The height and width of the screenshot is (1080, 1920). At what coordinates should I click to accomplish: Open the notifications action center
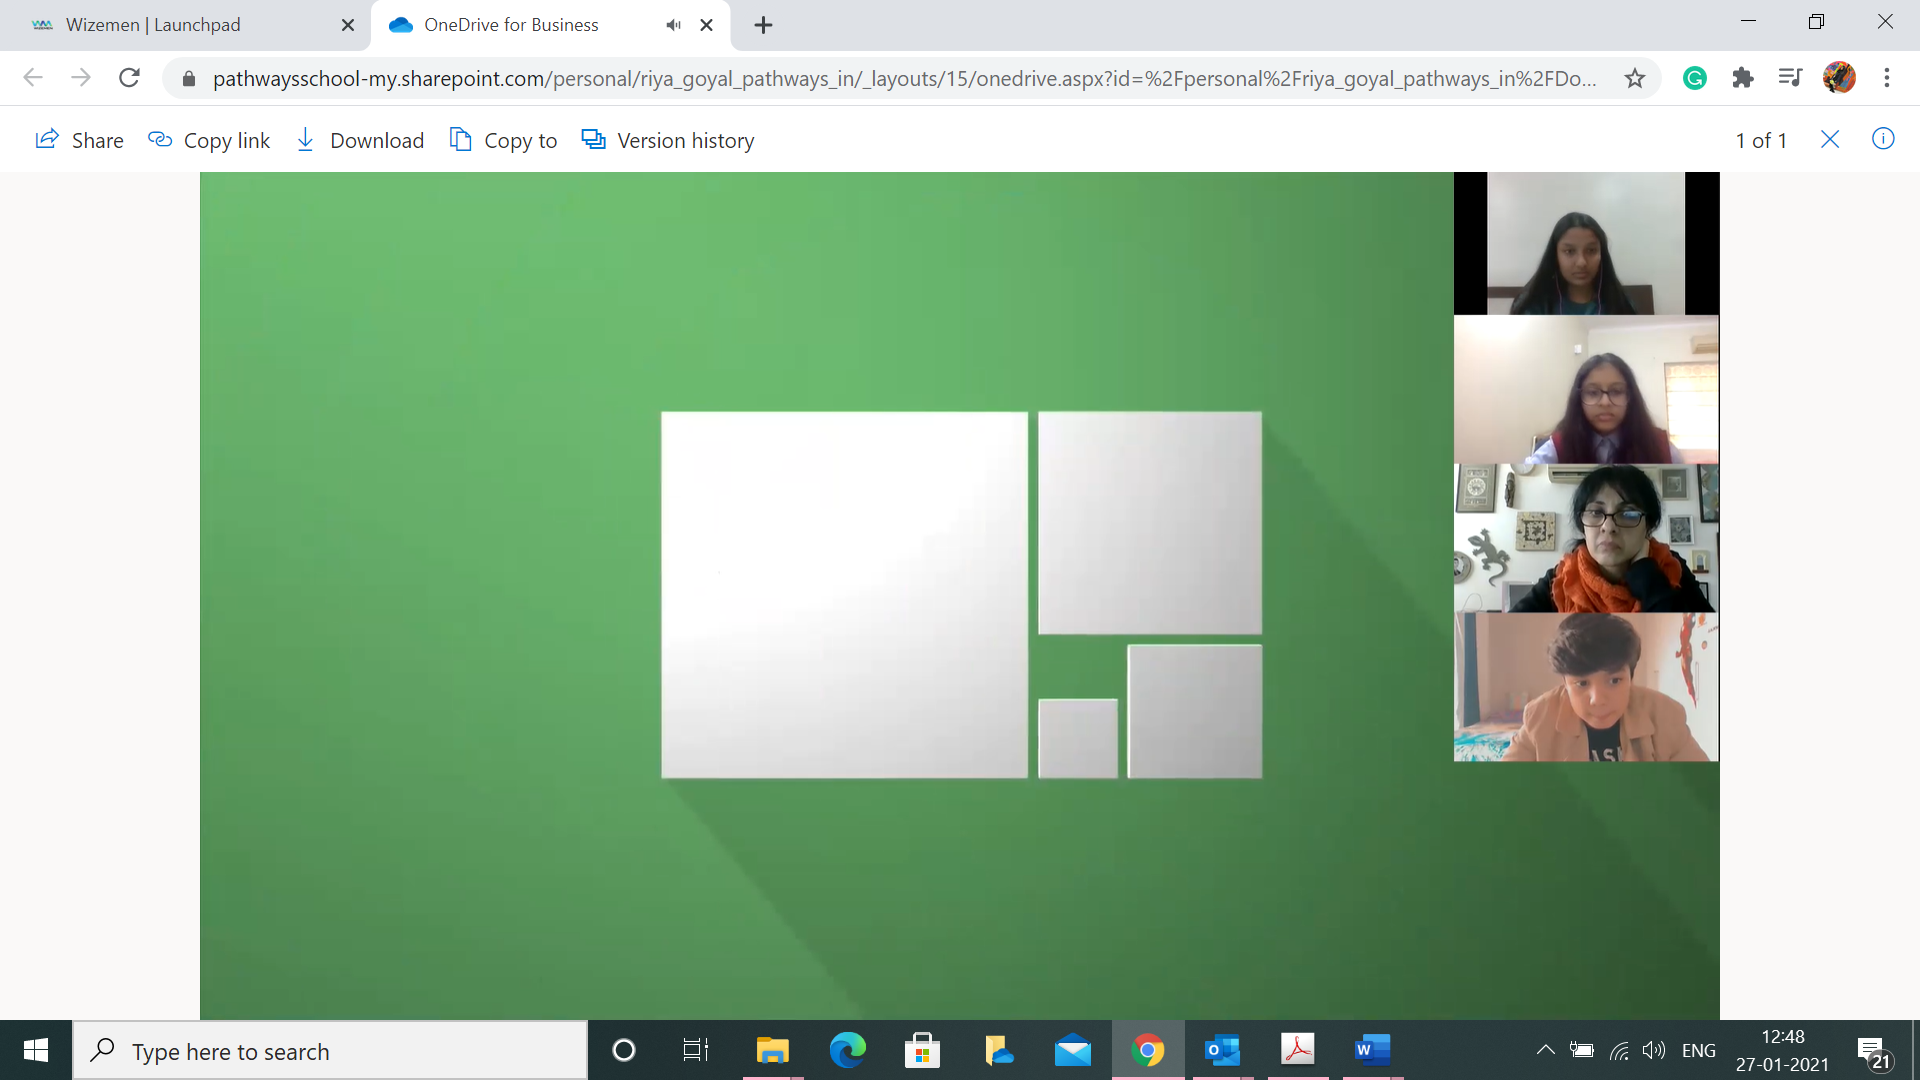1874,1052
